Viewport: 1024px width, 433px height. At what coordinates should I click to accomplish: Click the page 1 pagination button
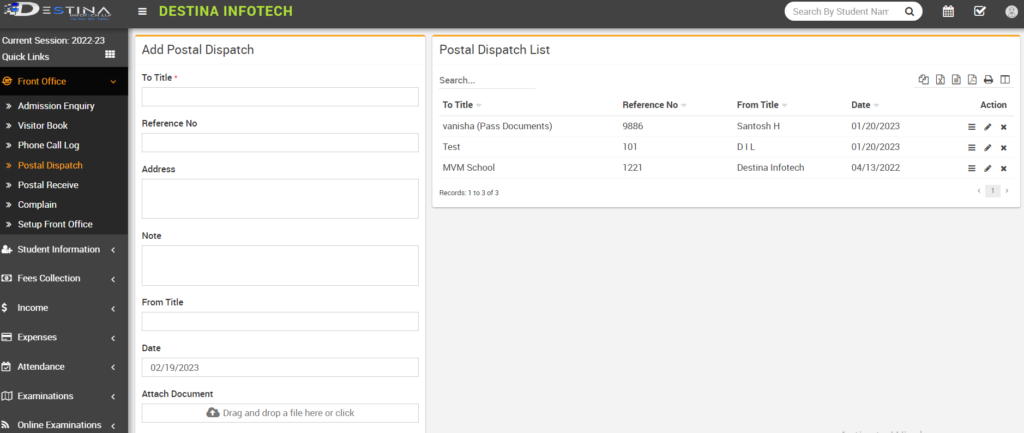[992, 190]
